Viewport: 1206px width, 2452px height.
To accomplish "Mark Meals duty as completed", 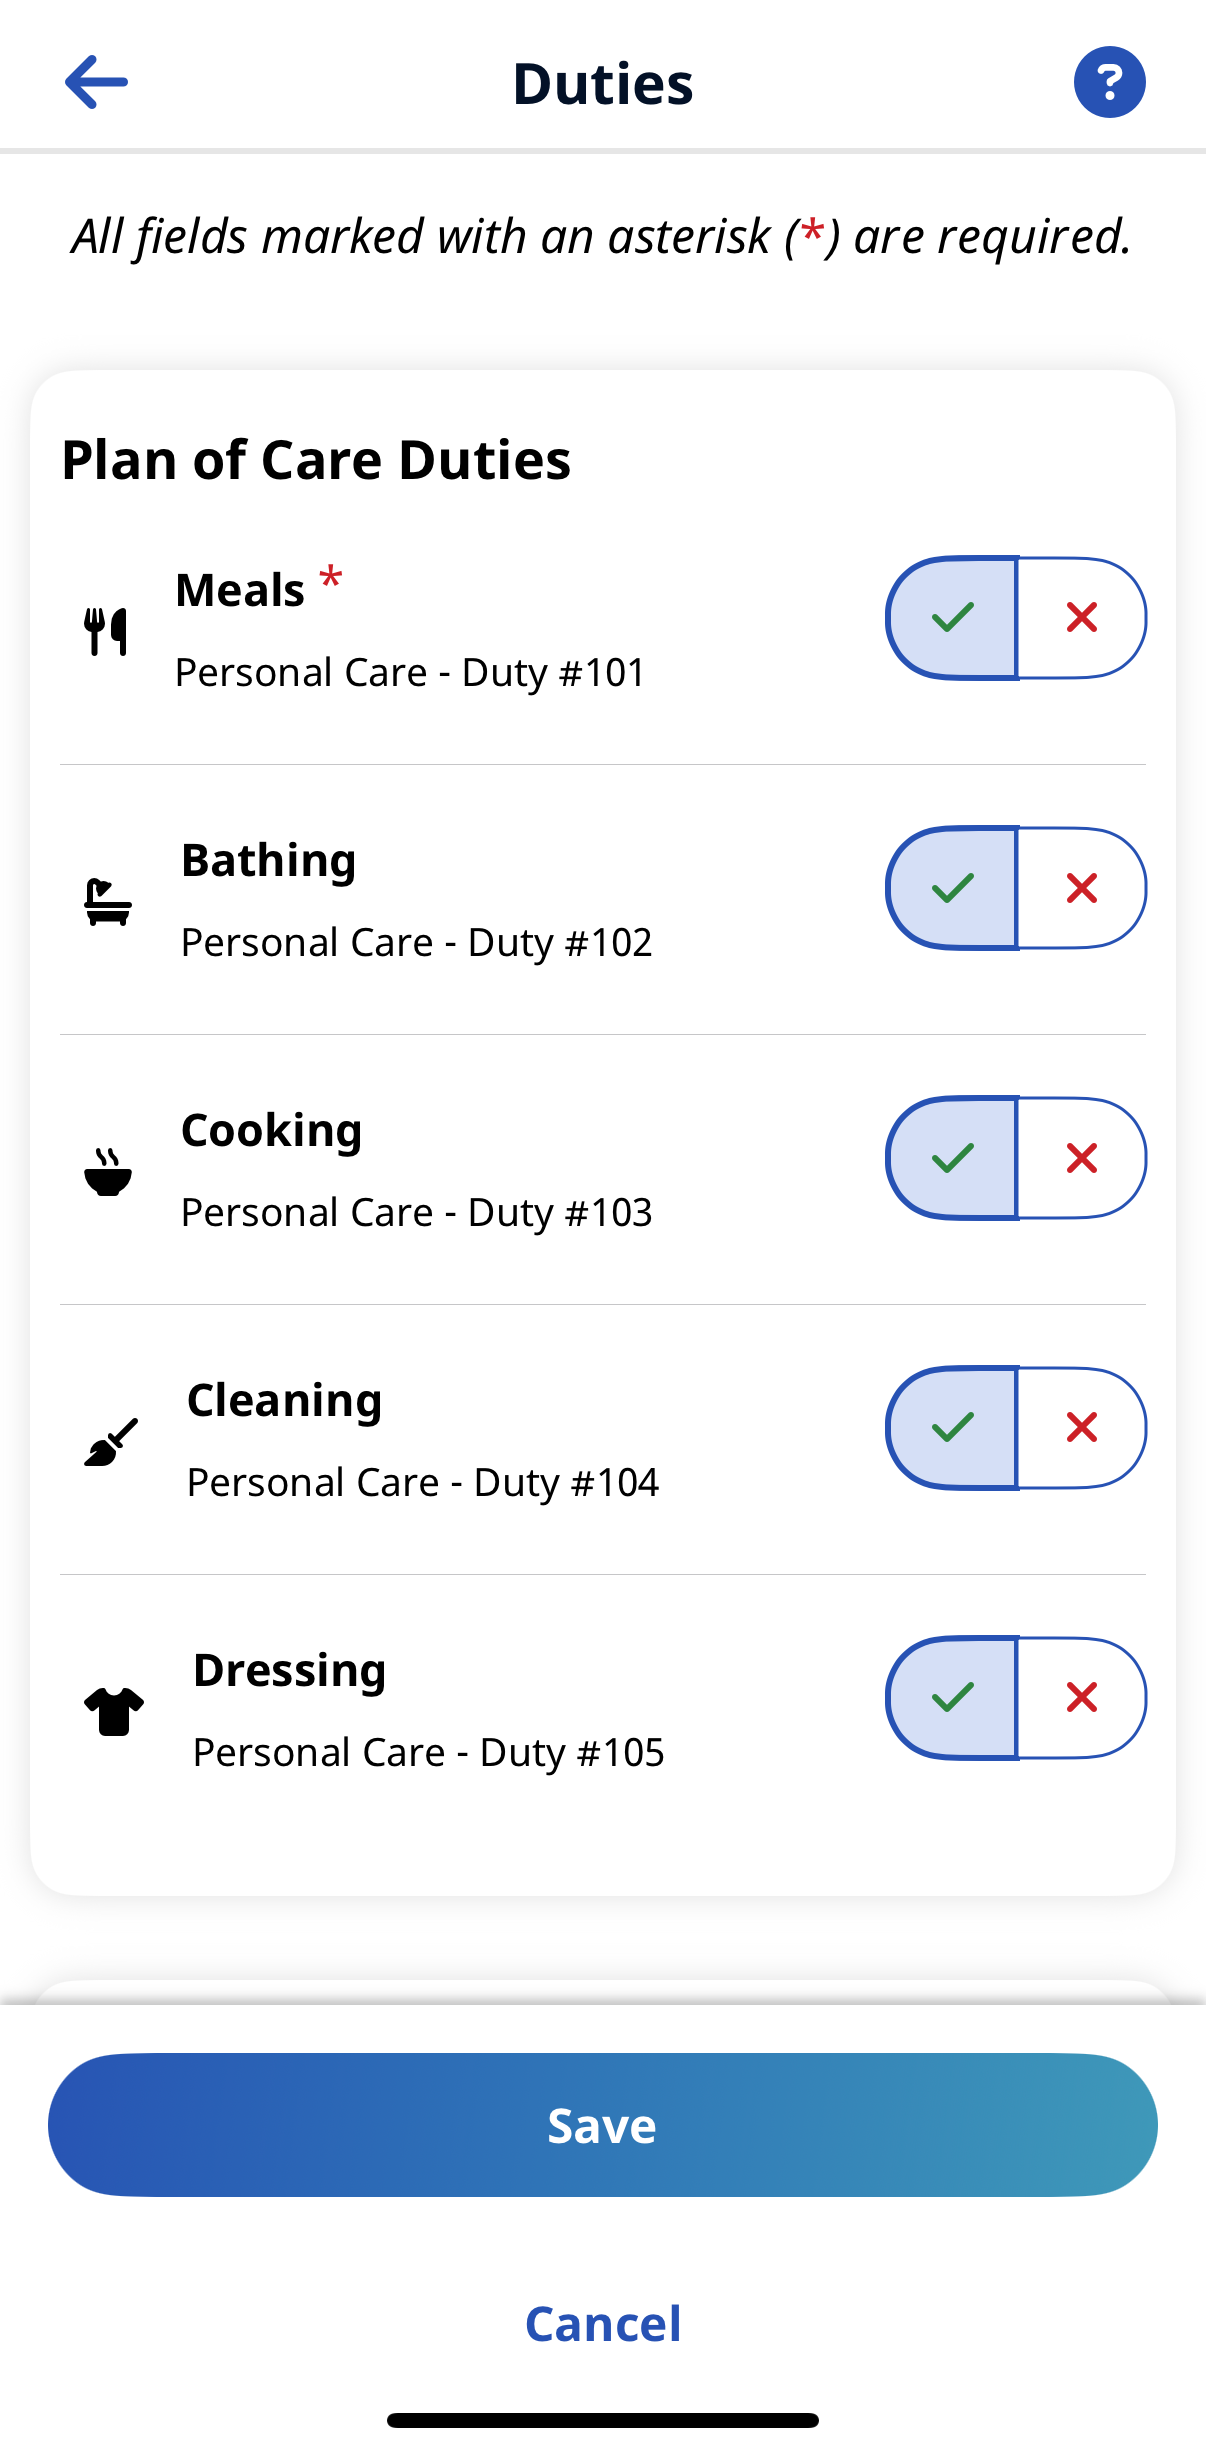I will point(952,618).
